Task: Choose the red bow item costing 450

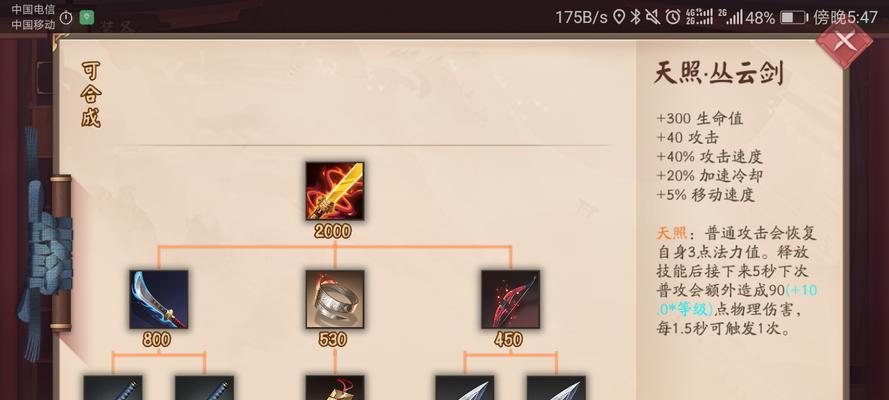Action: click(510, 300)
